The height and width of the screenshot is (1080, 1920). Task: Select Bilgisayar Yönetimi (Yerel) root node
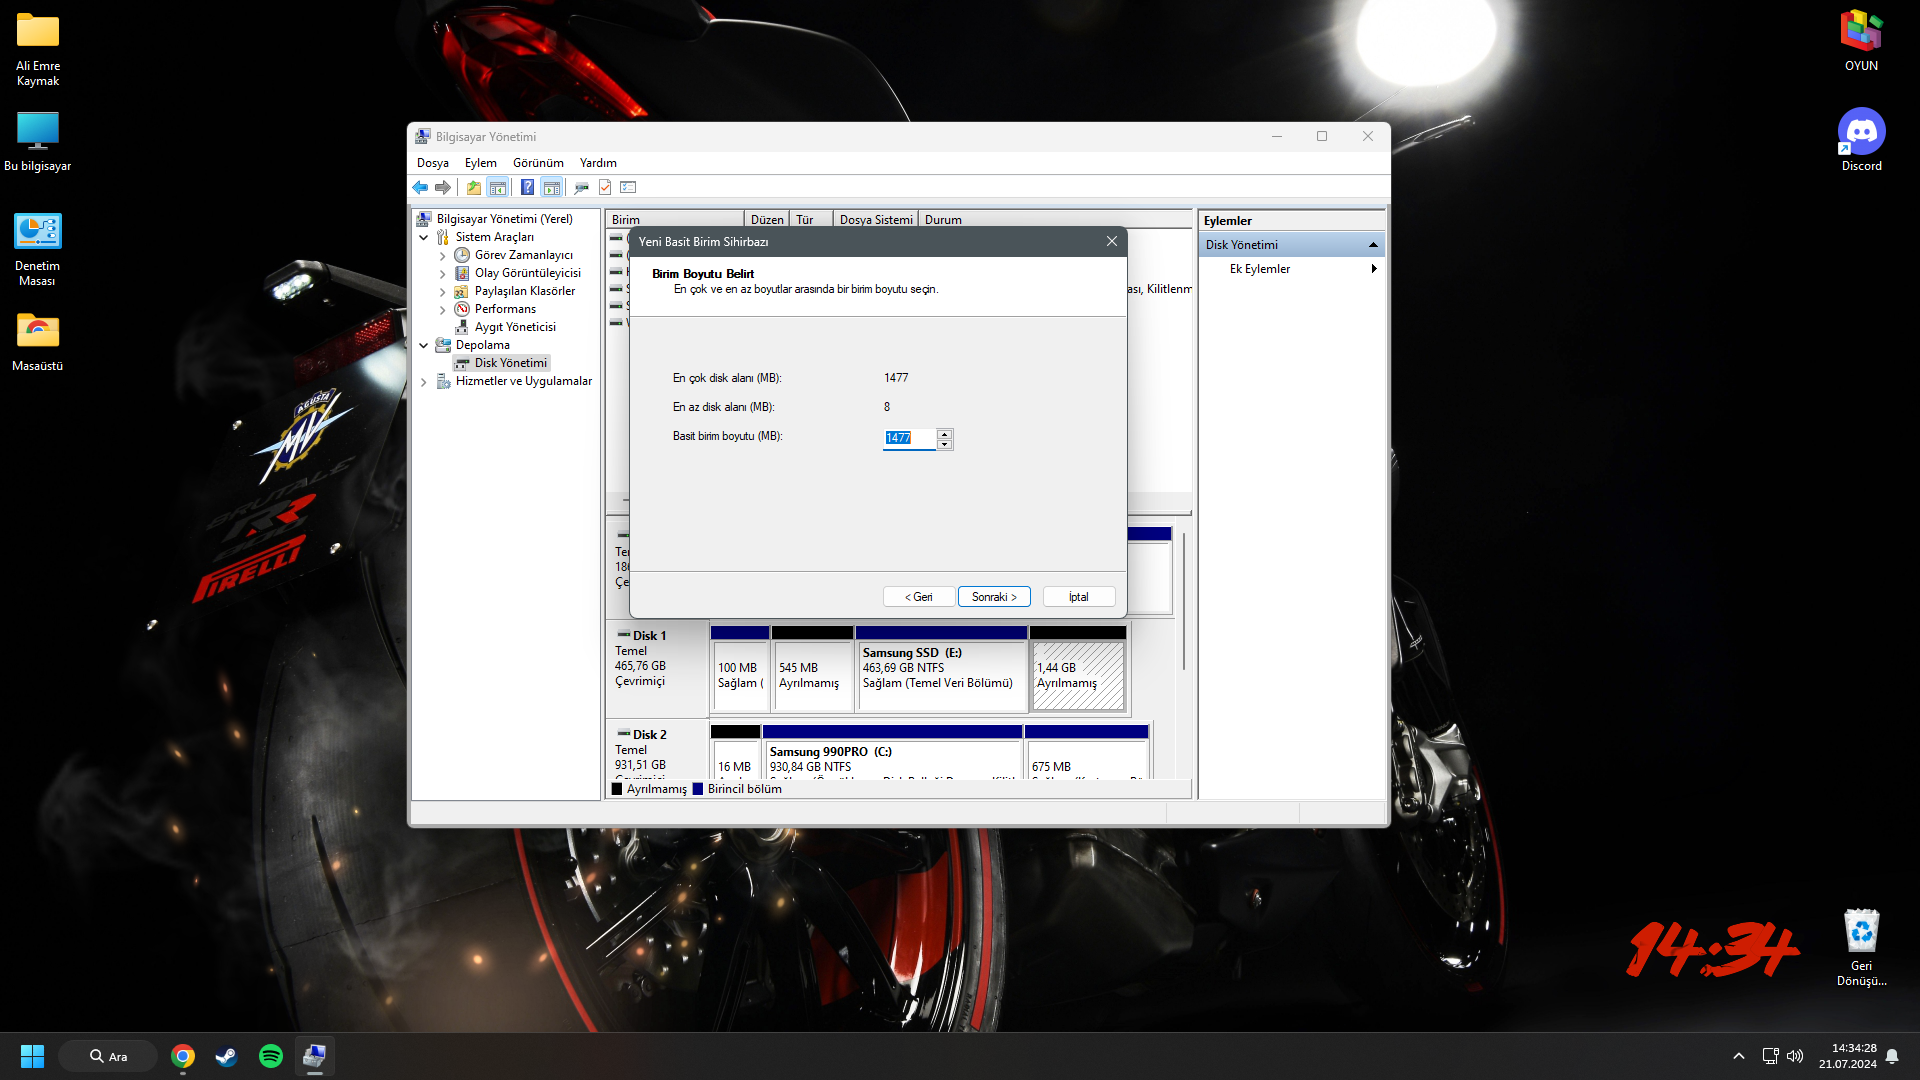coord(504,219)
